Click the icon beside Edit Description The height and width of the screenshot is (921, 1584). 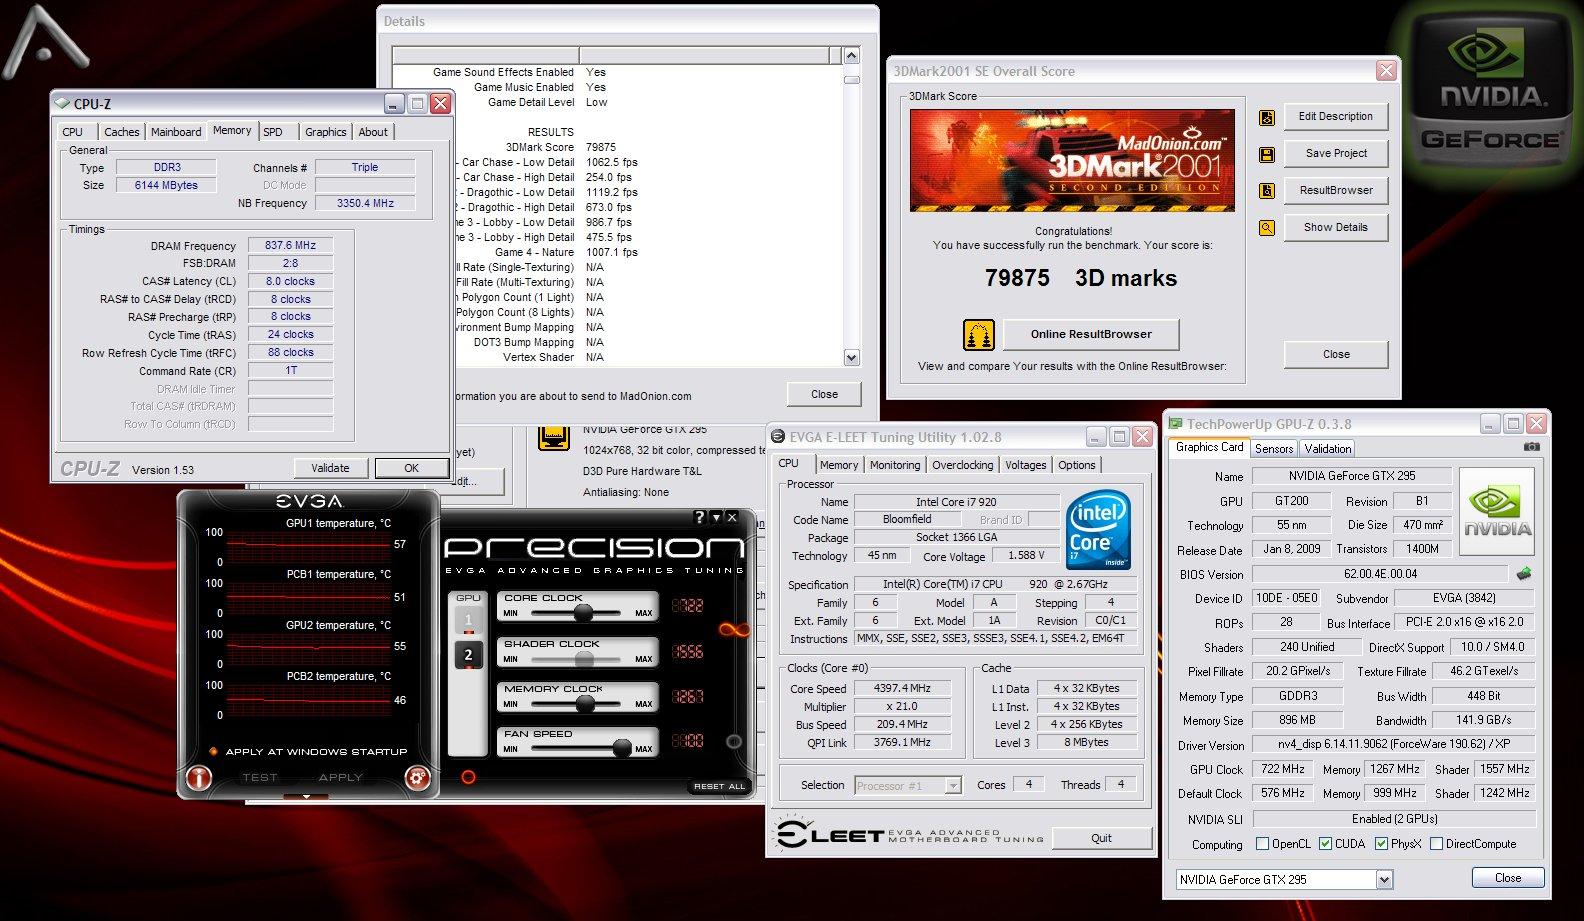click(1267, 118)
